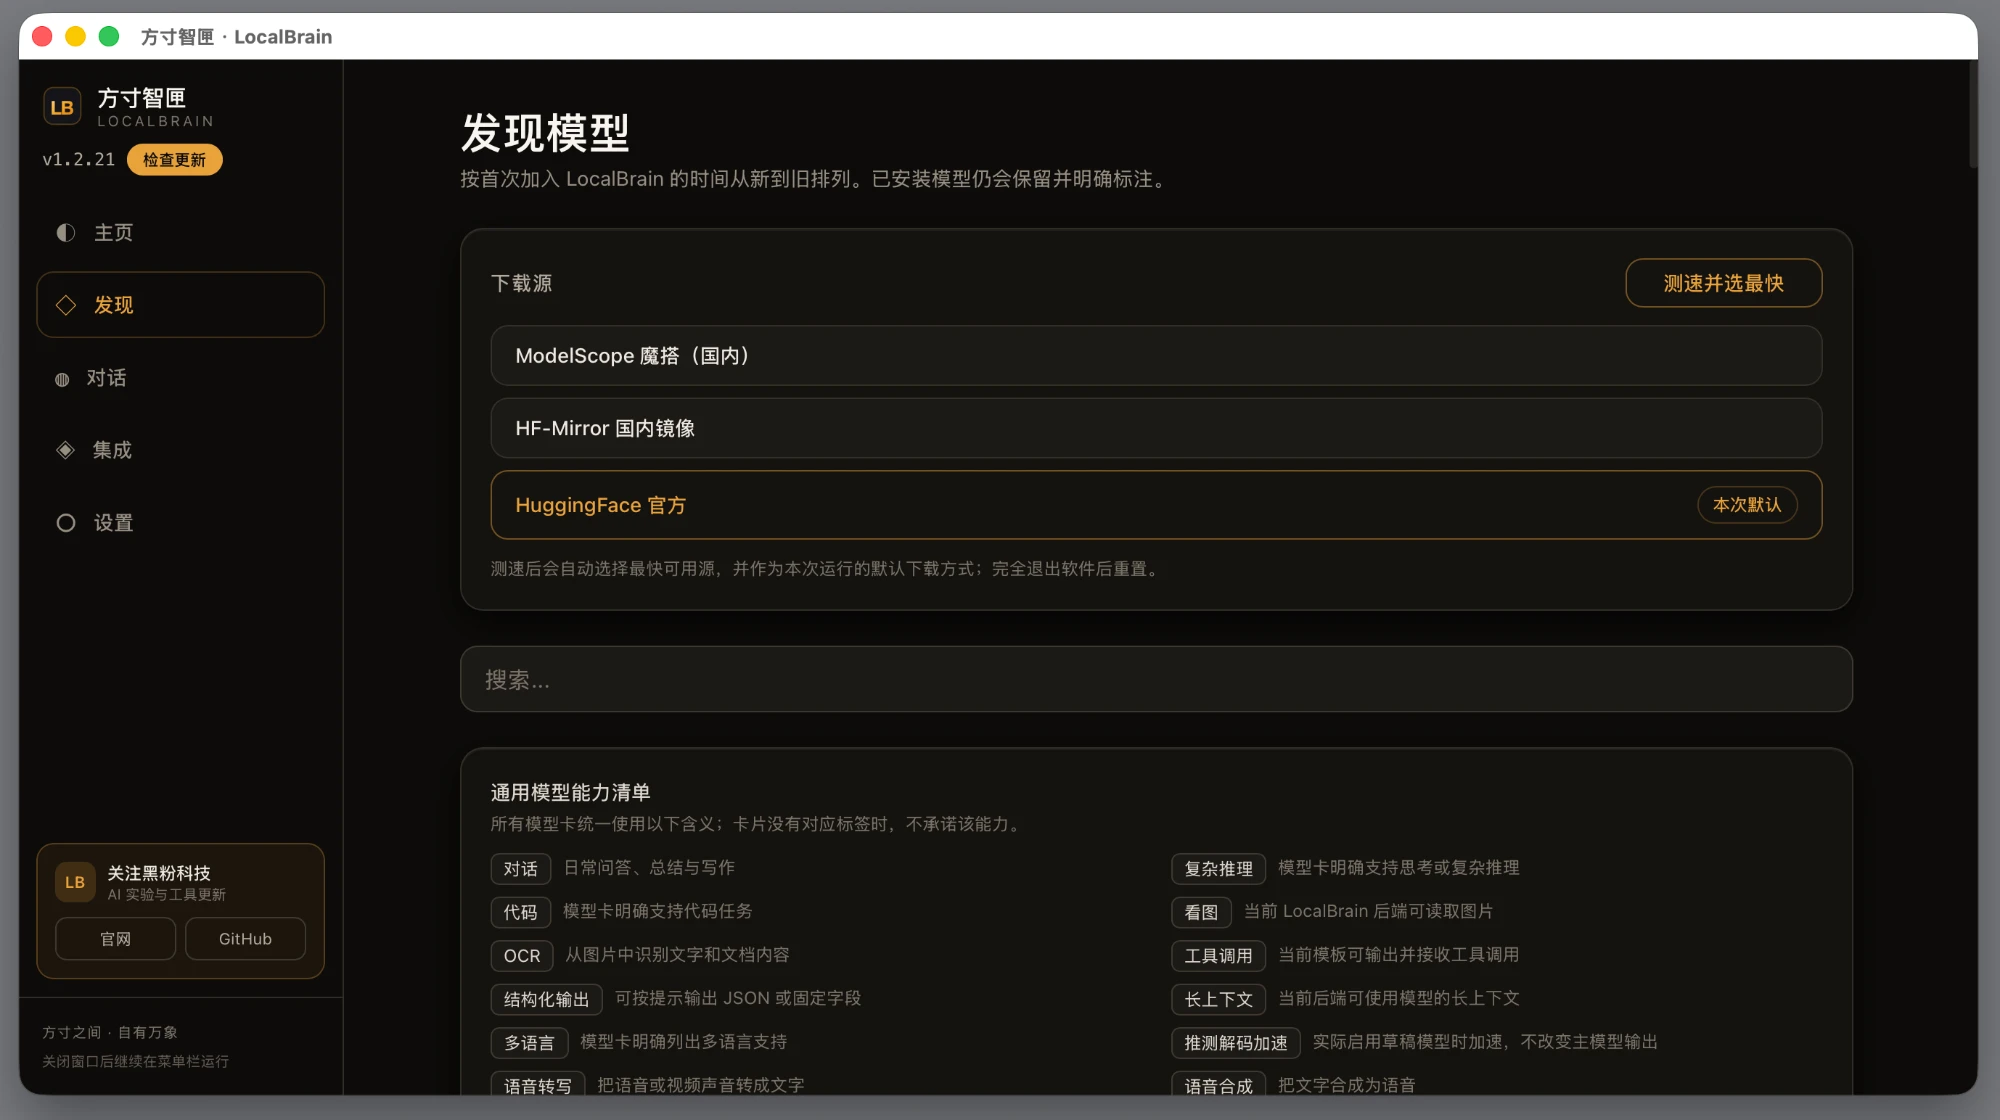Click the 代码 capability tag
This screenshot has width=2000, height=1120.
click(520, 912)
